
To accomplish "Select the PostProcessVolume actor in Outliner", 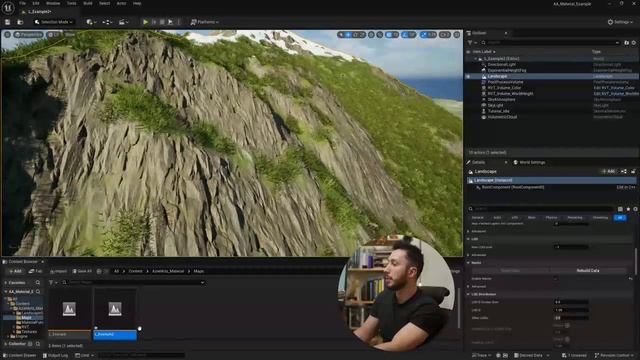I will [505, 82].
